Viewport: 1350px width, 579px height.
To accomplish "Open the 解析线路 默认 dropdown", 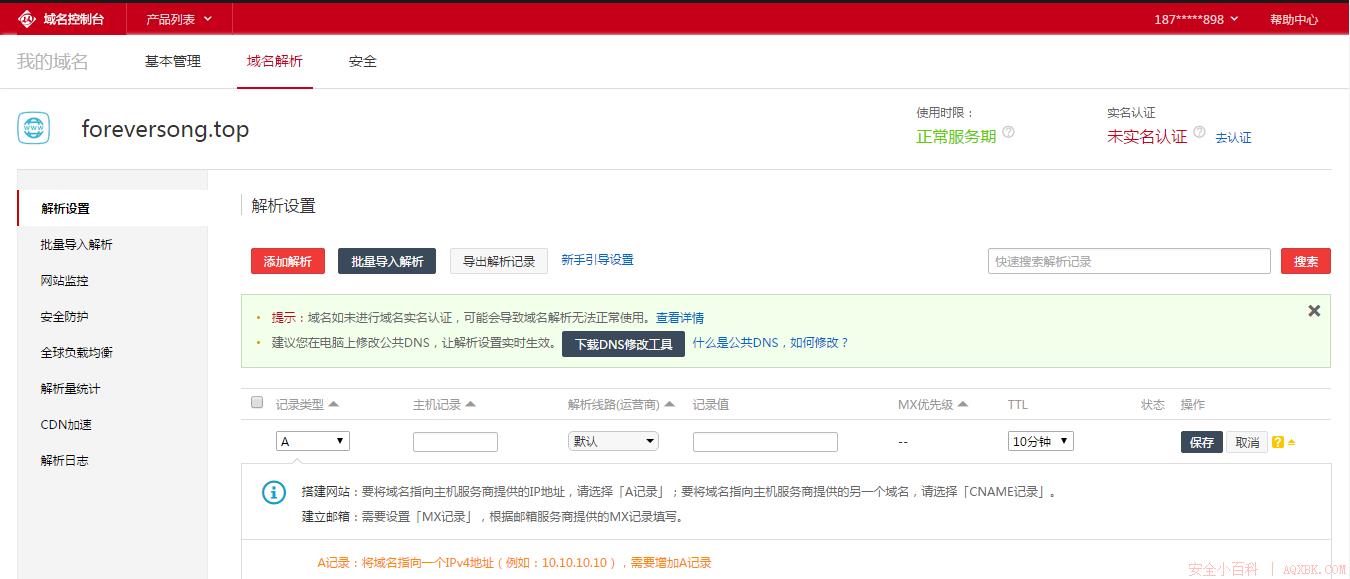I will (x=614, y=441).
